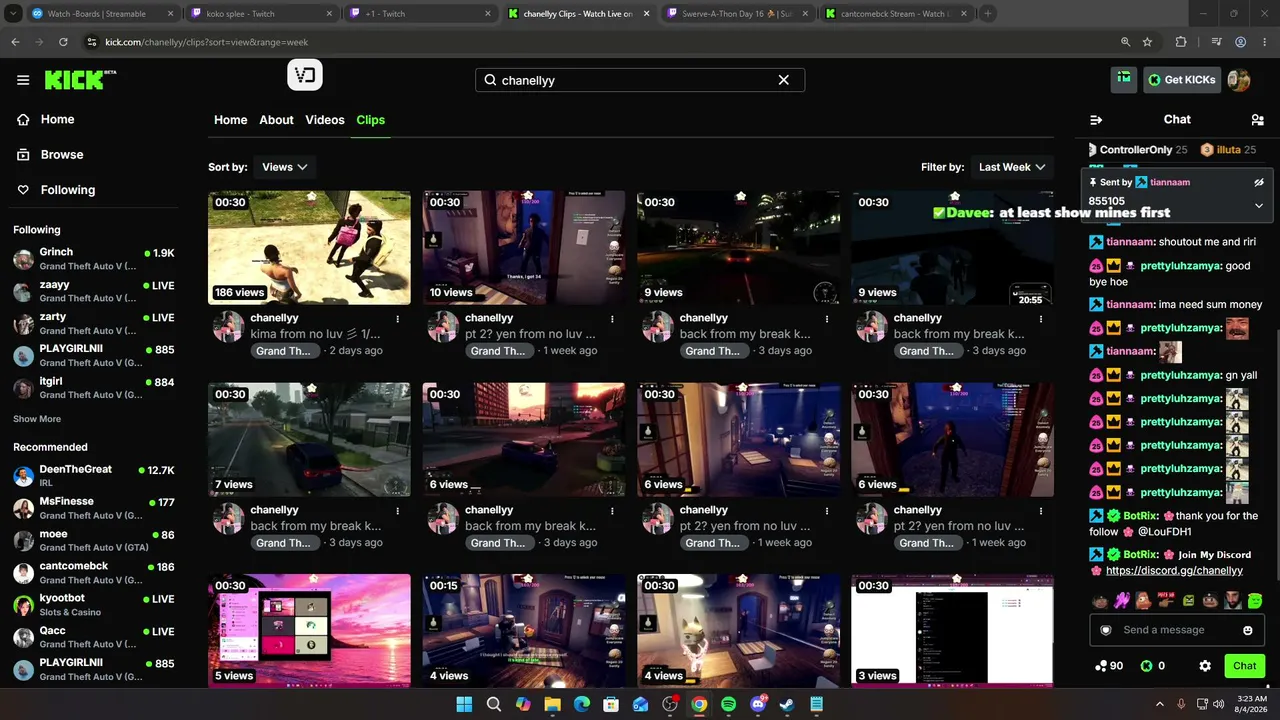
Task: Open zaayy channel in the sidebar
Action: (95, 291)
